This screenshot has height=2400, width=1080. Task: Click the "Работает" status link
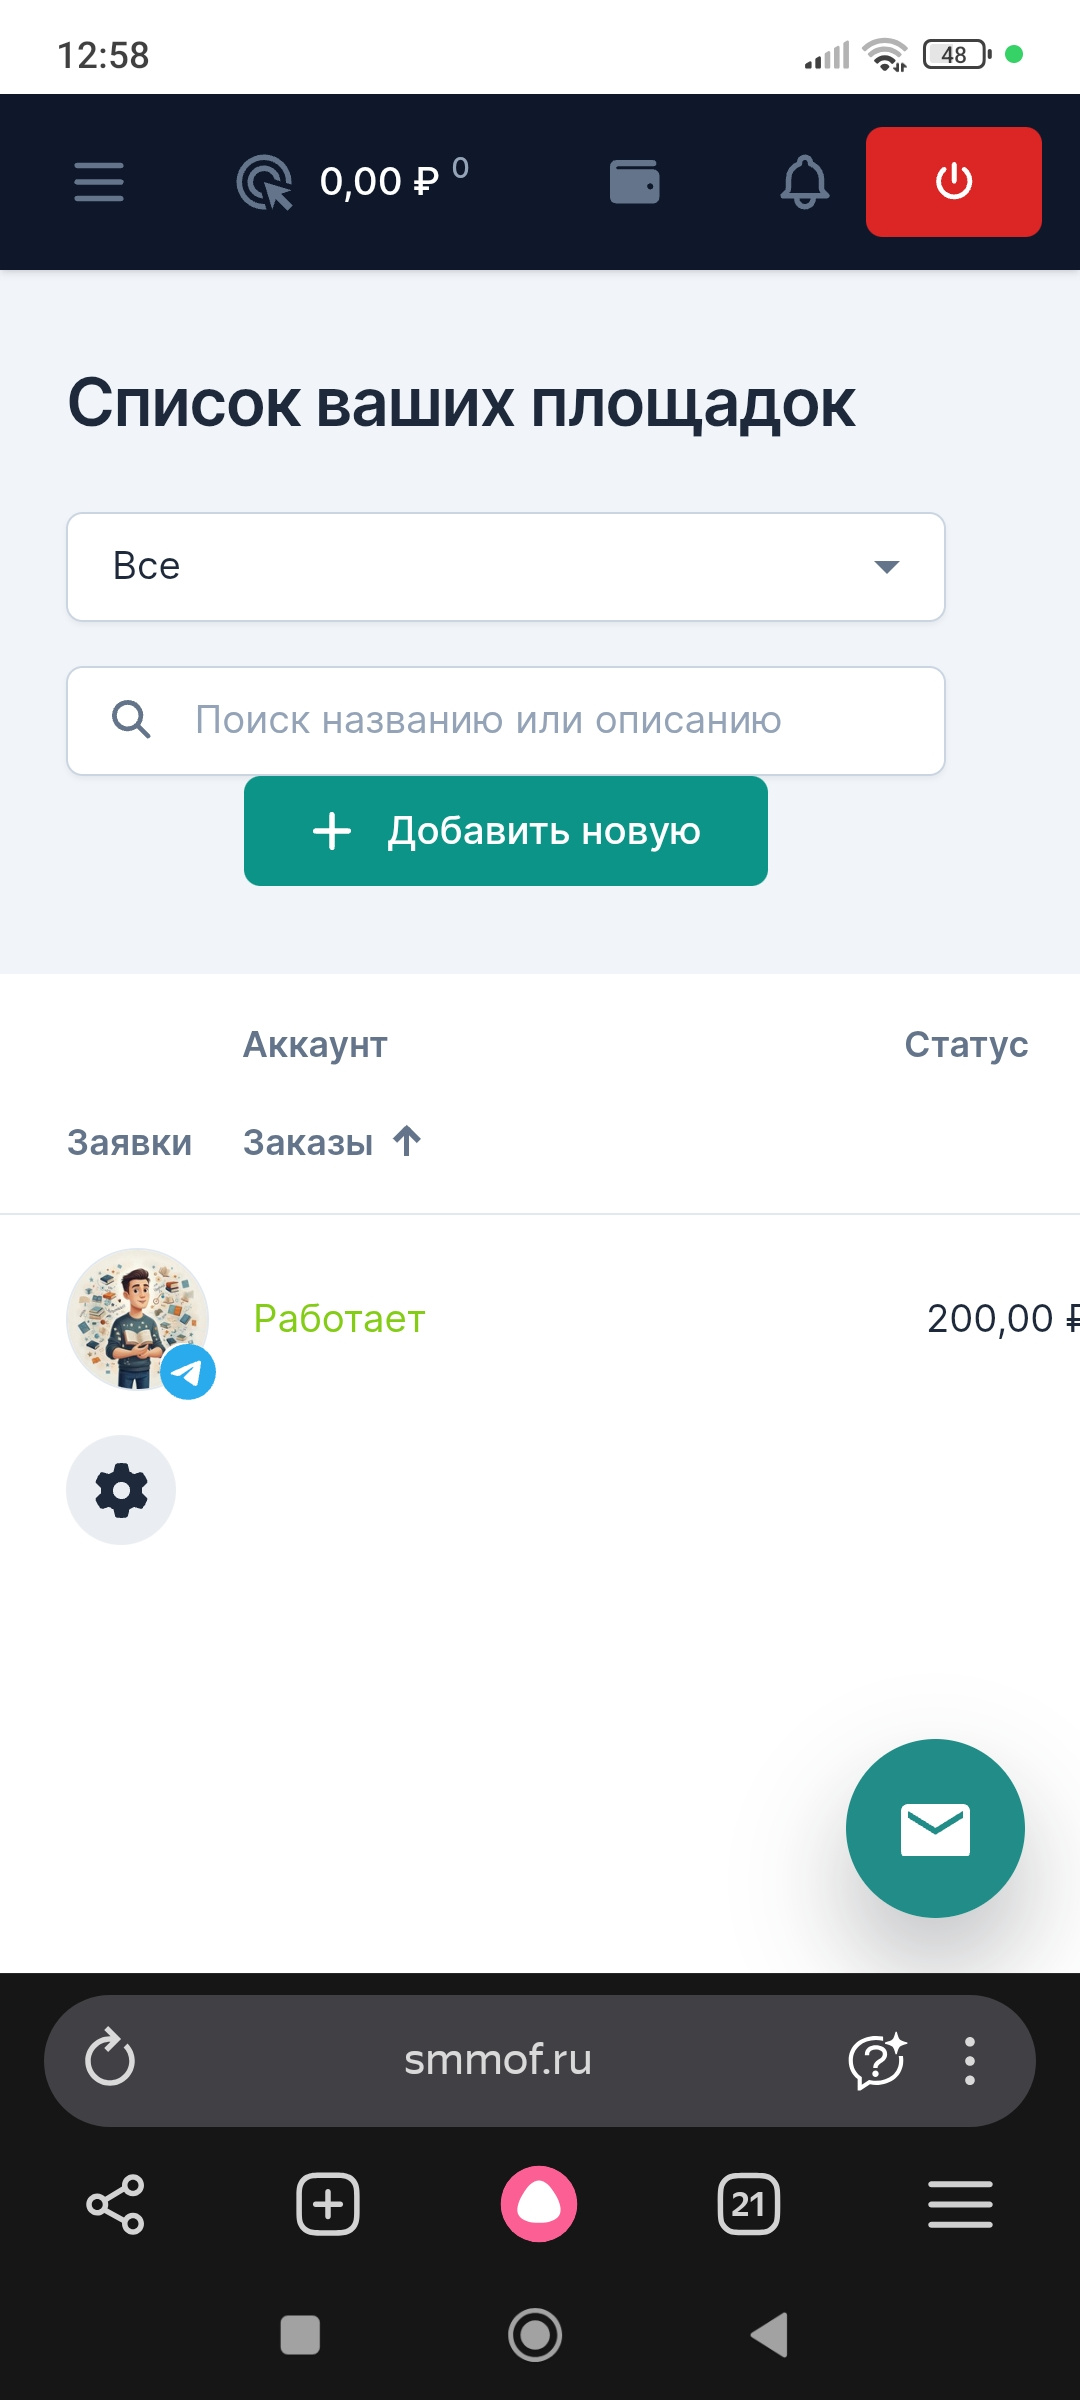point(339,1319)
